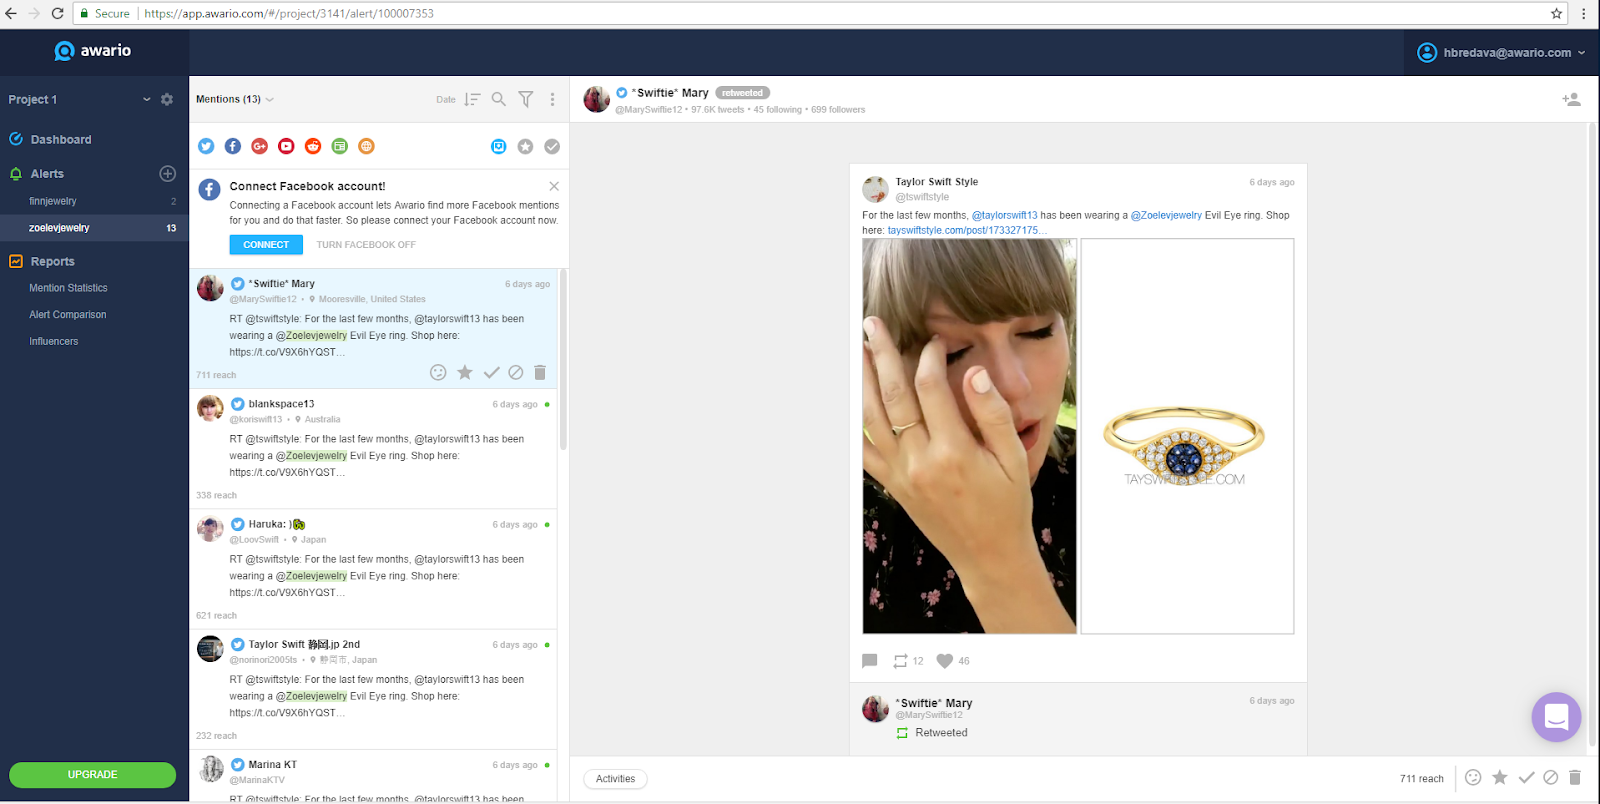Add a new alert with plus icon
This screenshot has height=804, width=1600.
(x=168, y=174)
